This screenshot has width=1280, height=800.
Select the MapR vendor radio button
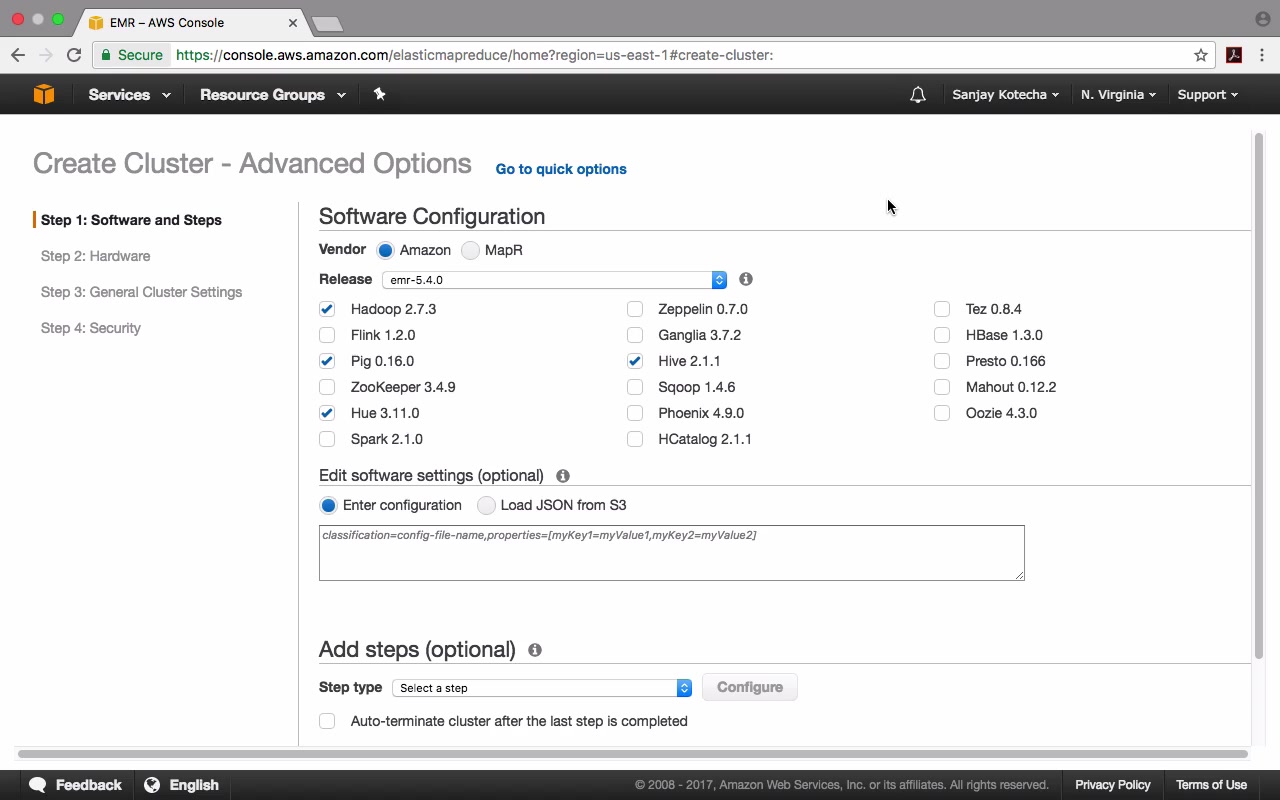coord(470,250)
